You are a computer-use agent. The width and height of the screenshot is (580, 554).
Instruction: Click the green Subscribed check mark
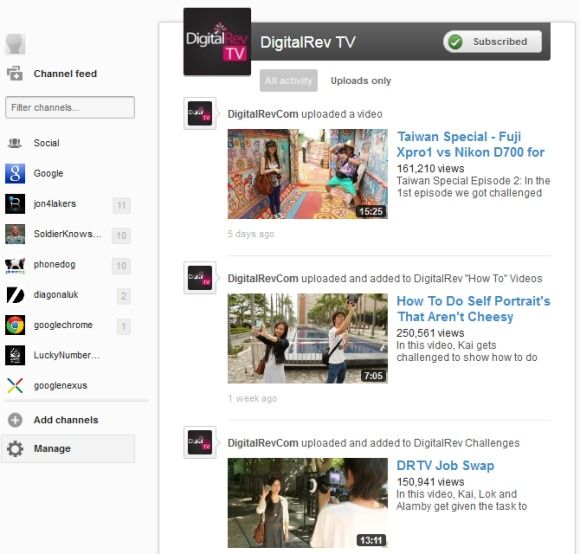pos(455,42)
